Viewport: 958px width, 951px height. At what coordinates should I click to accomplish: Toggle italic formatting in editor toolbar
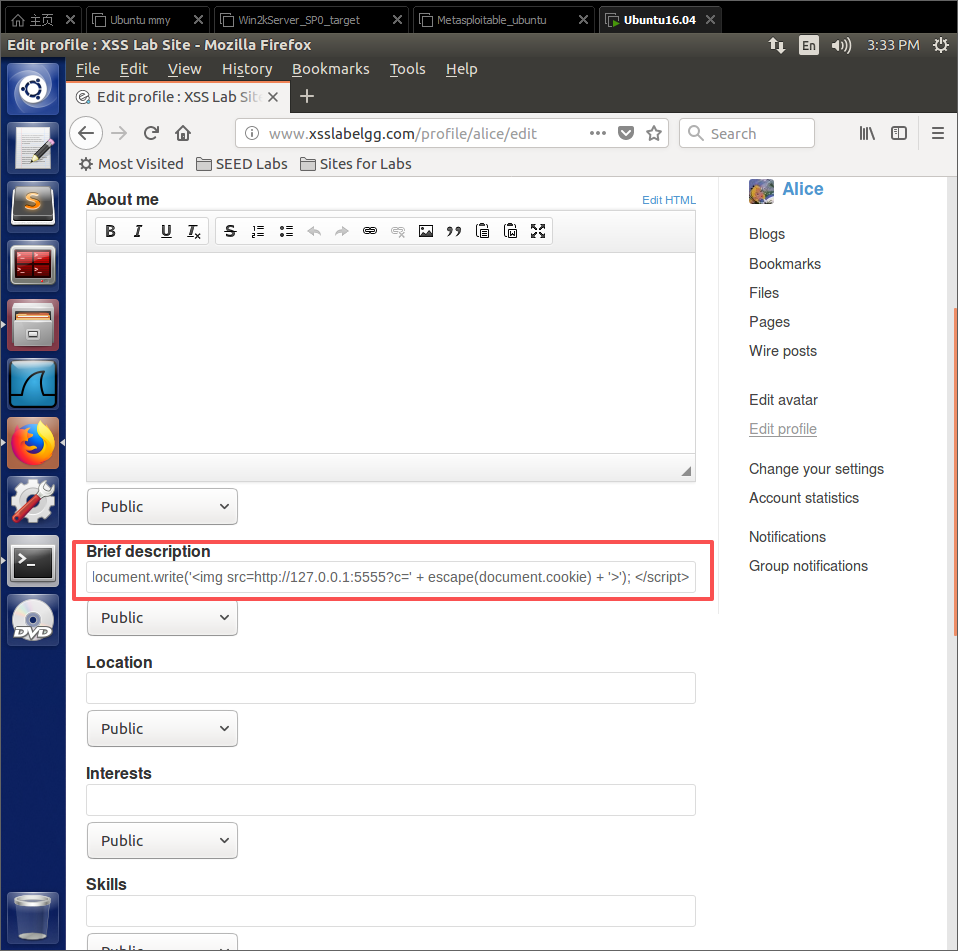[x=138, y=231]
